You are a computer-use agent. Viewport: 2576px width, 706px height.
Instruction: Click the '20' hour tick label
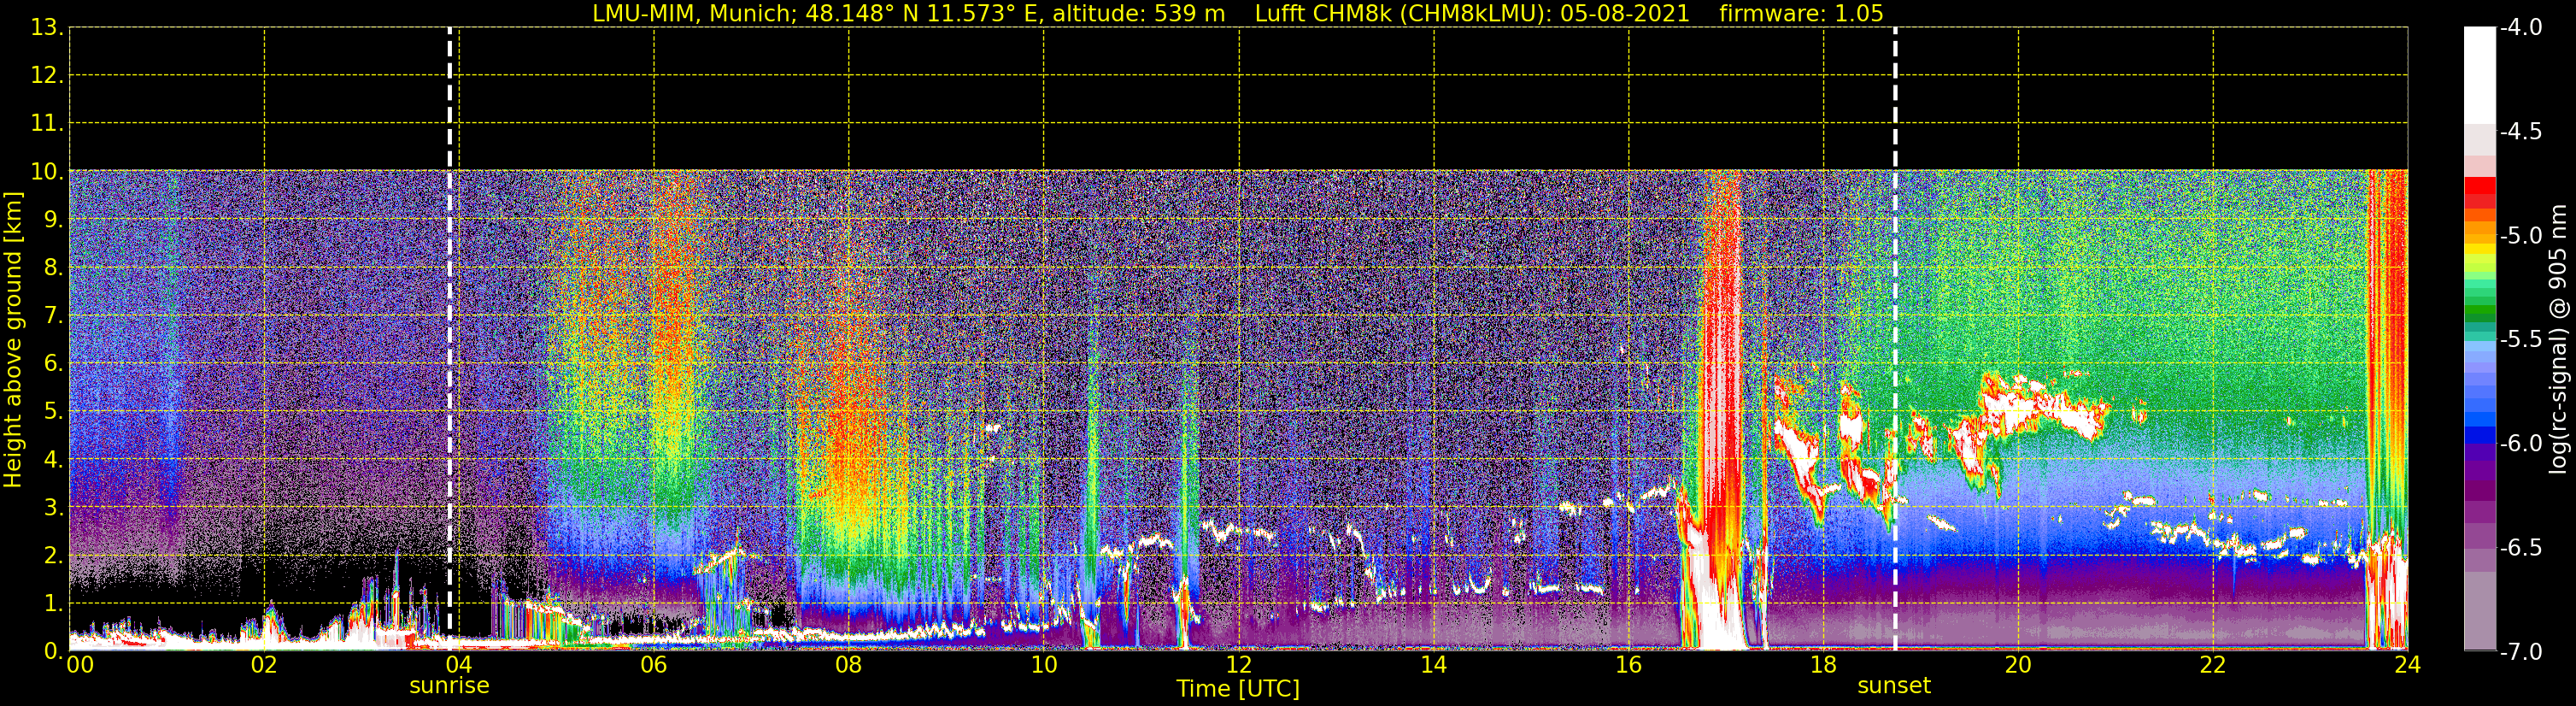[x=2018, y=665]
